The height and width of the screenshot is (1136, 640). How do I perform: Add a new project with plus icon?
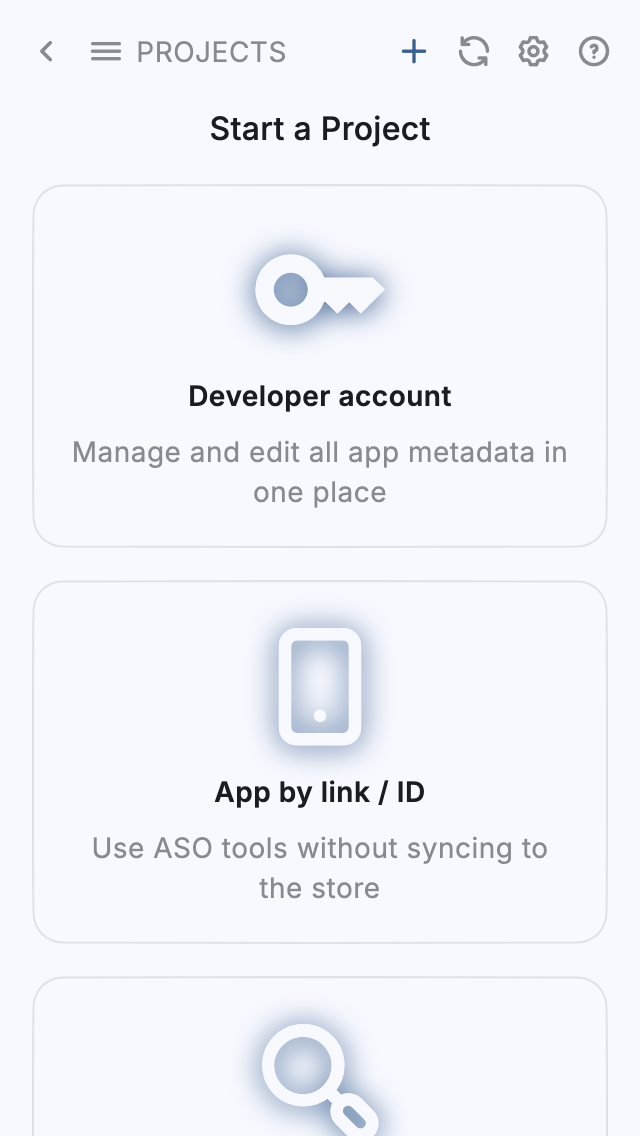pos(414,52)
